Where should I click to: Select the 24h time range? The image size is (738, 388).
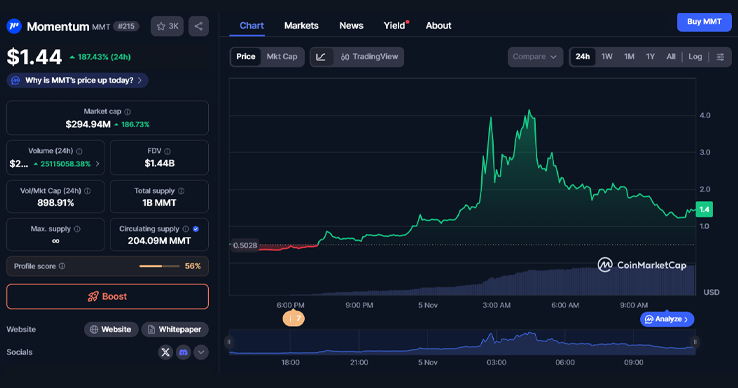582,57
